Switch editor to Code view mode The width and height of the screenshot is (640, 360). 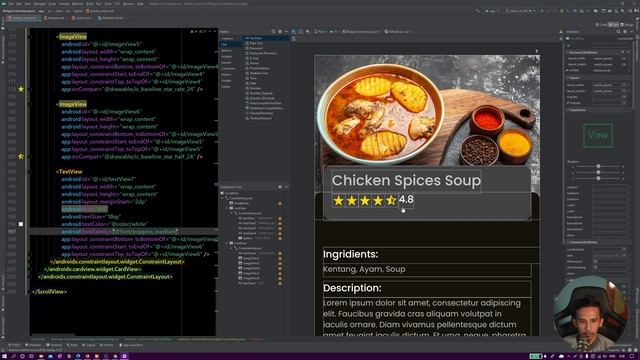click(x=602, y=25)
